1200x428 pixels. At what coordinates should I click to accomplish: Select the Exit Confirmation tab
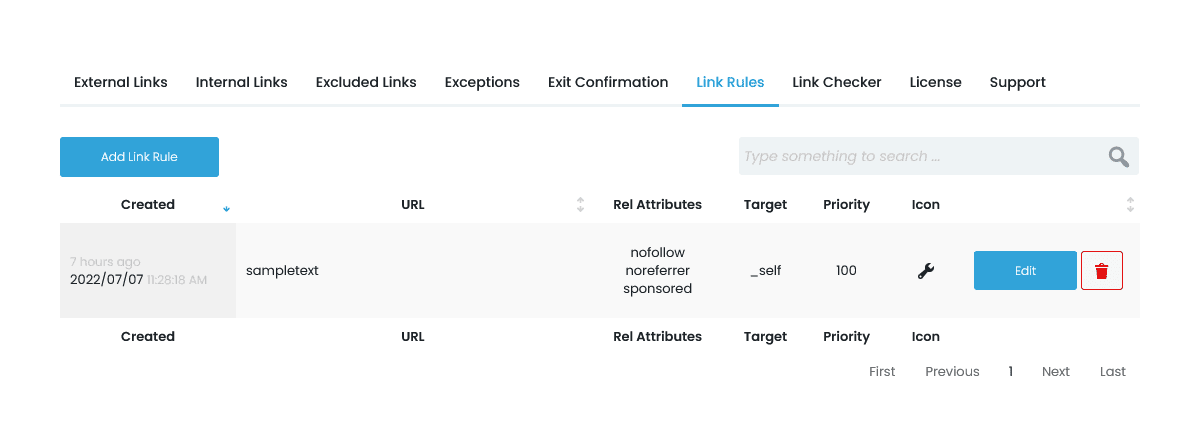point(608,82)
